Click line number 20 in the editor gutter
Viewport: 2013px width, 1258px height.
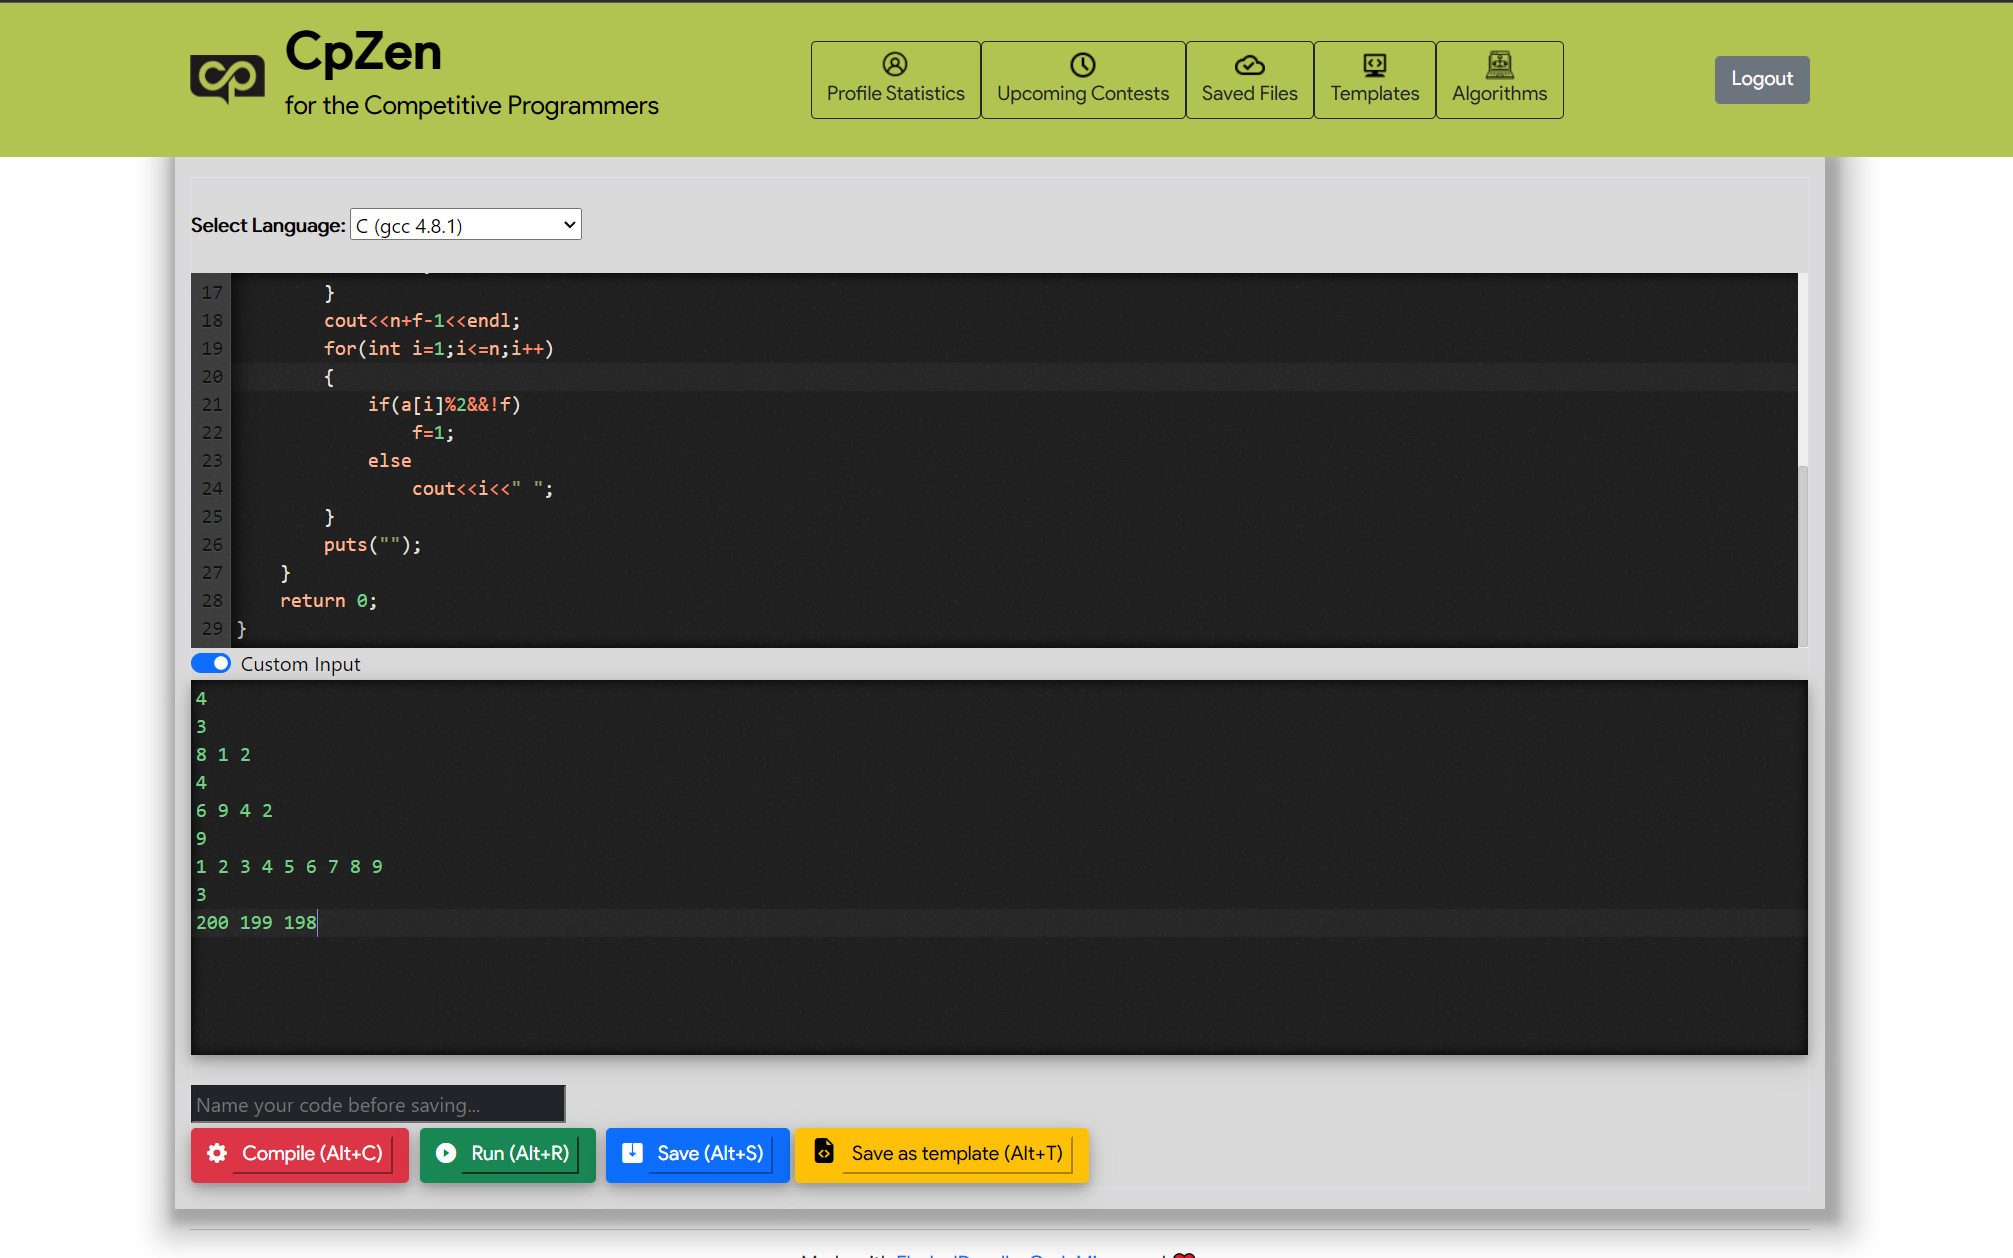pos(212,377)
